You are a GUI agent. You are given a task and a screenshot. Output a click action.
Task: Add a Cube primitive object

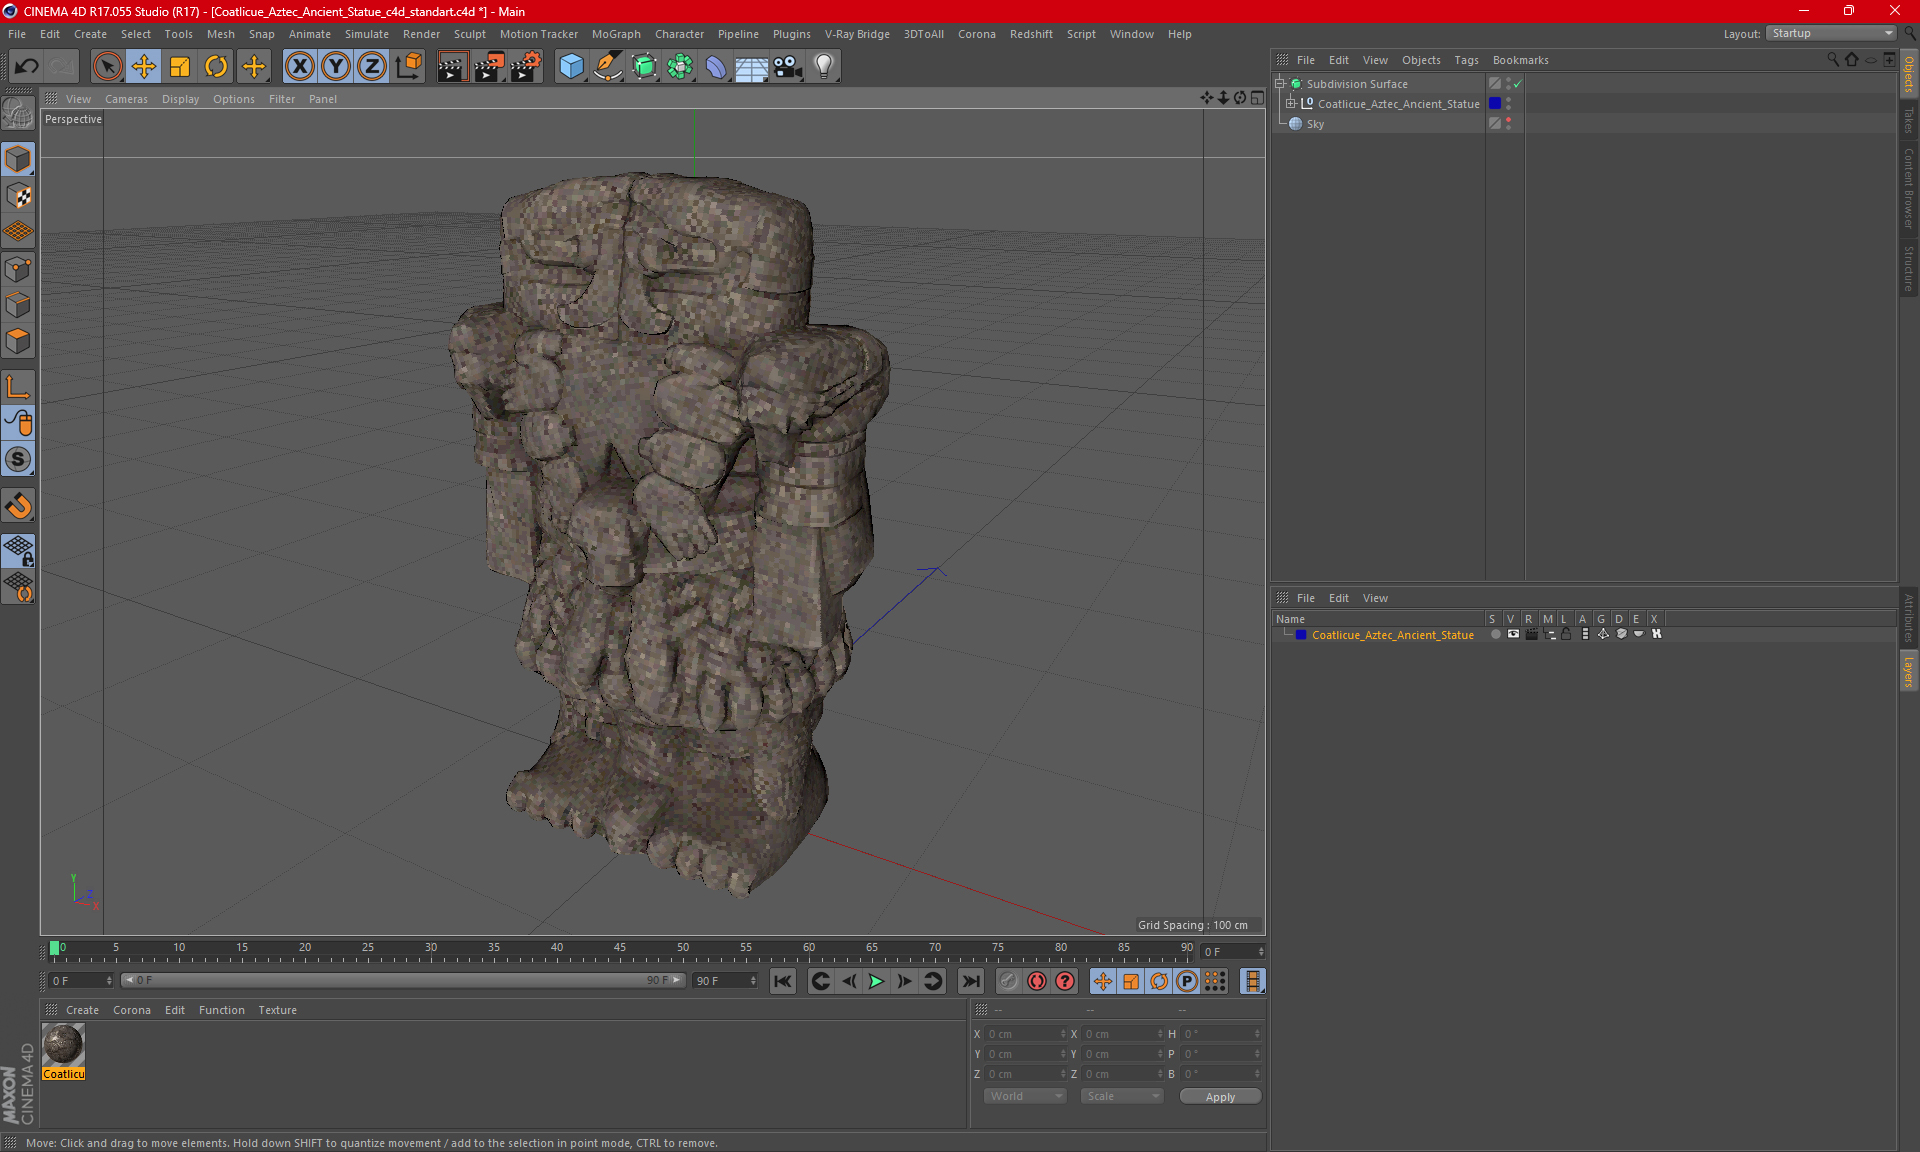[571, 67]
